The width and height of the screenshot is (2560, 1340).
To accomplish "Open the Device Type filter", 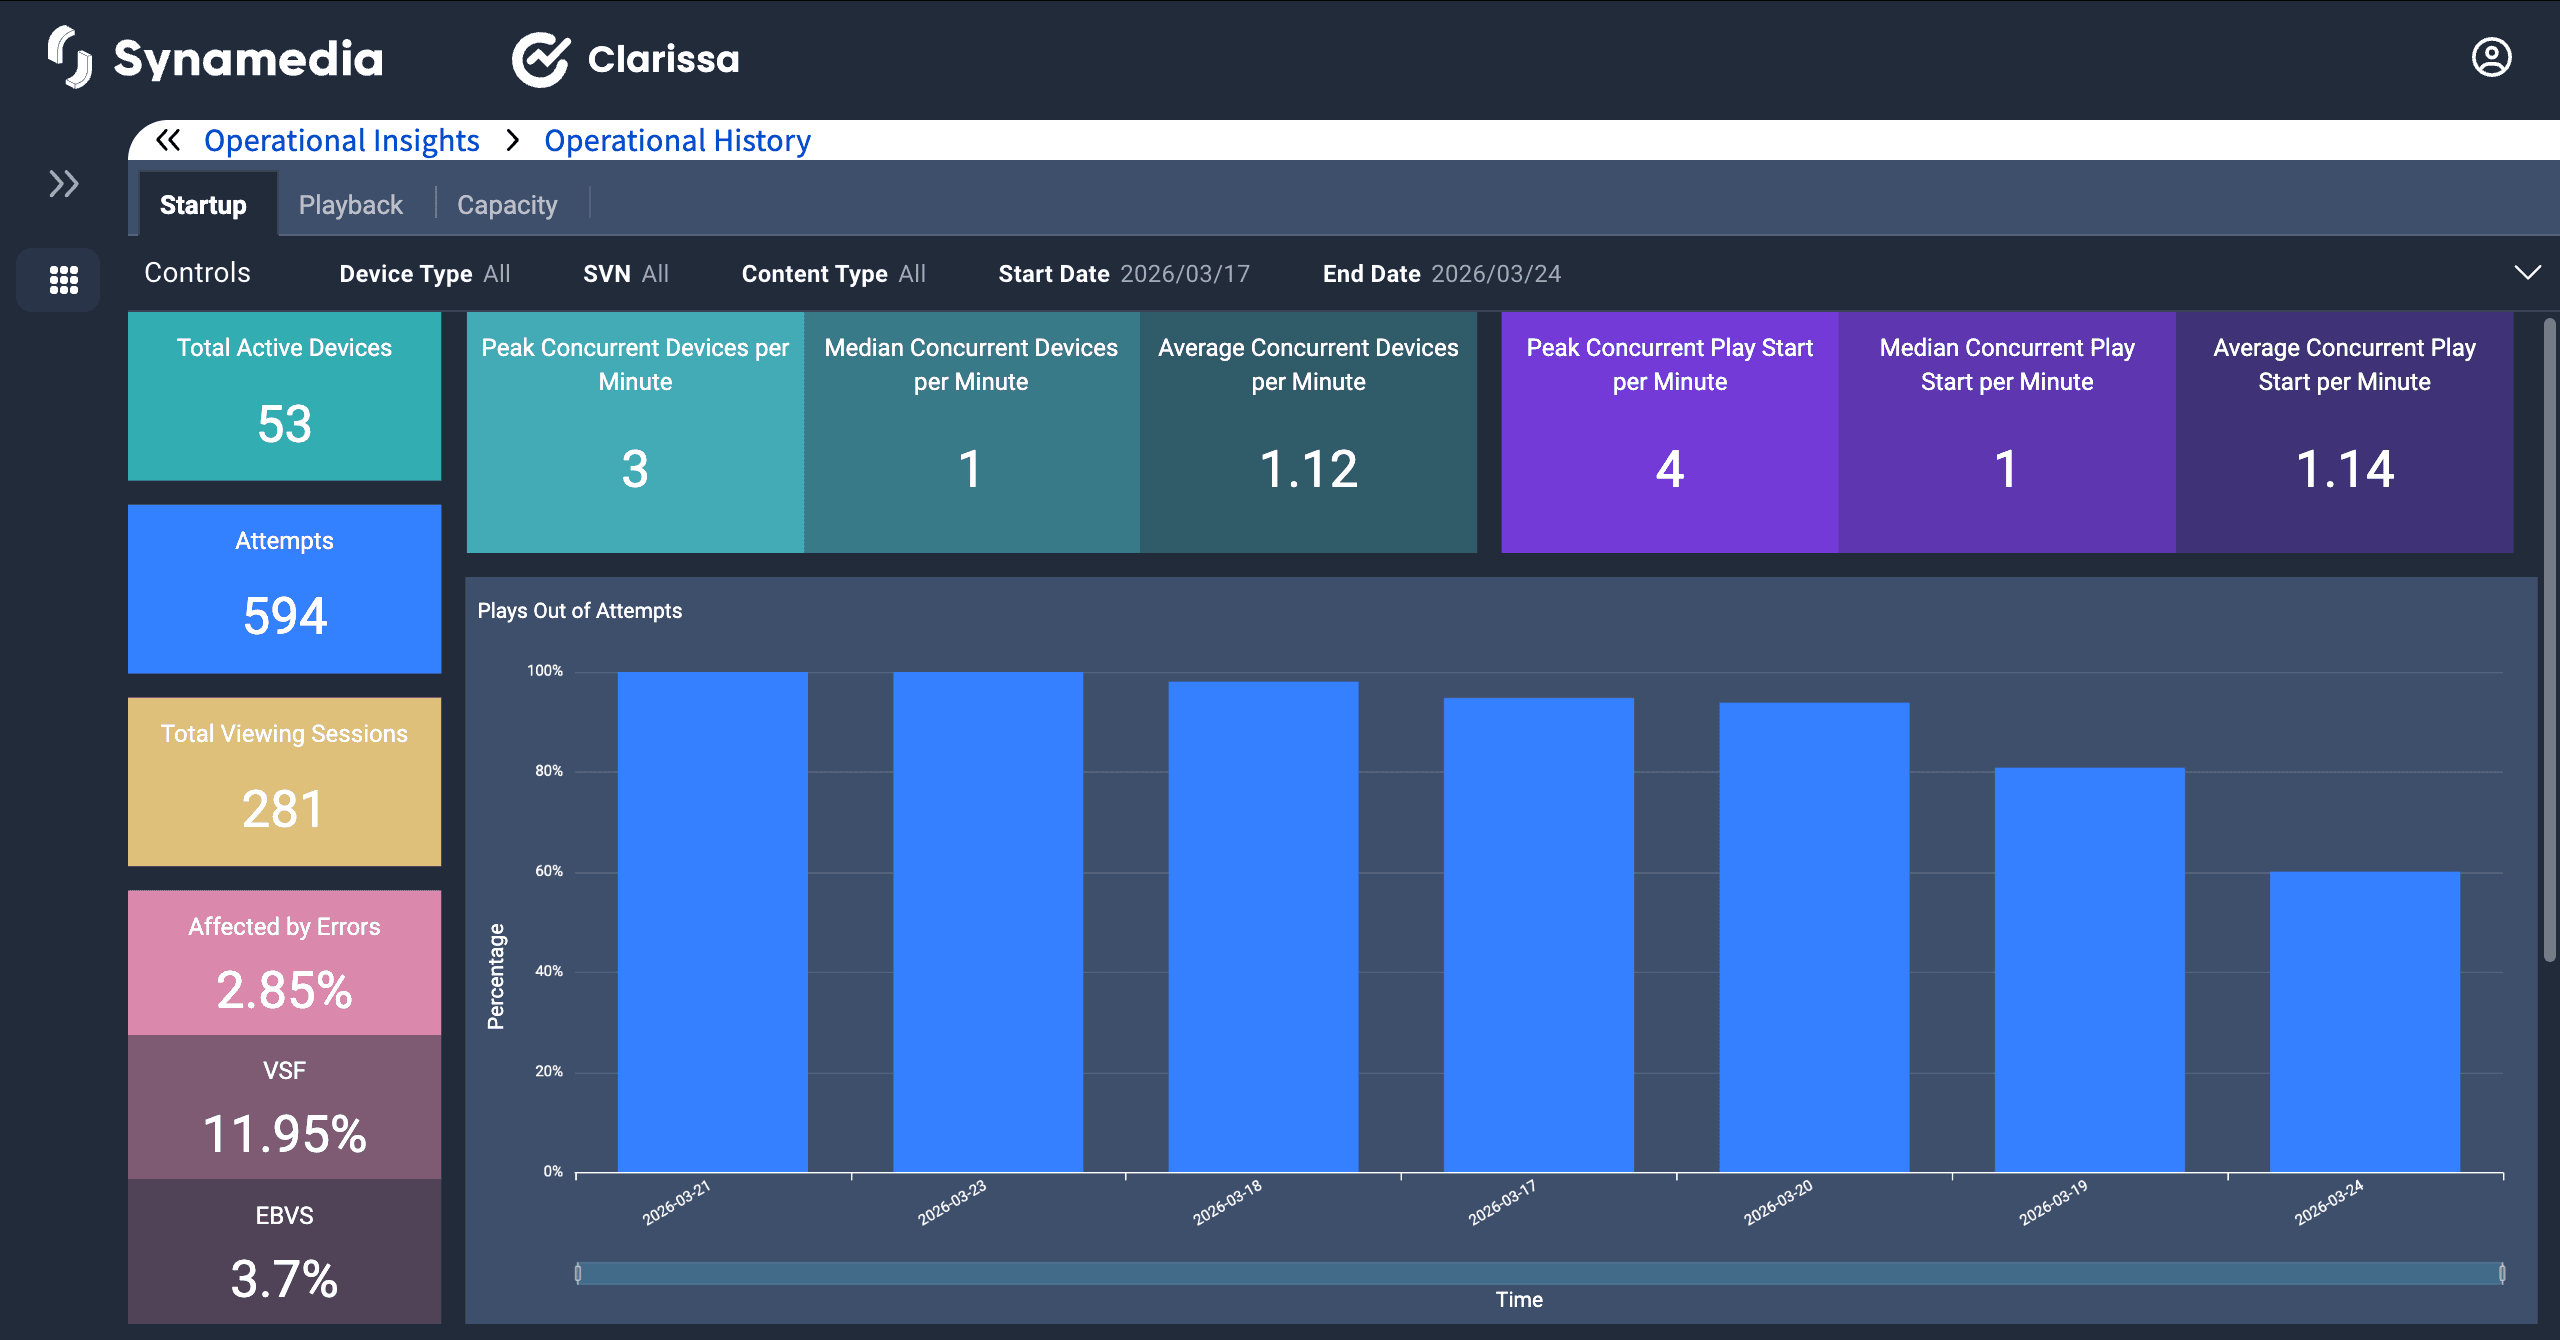I will 425,274.
